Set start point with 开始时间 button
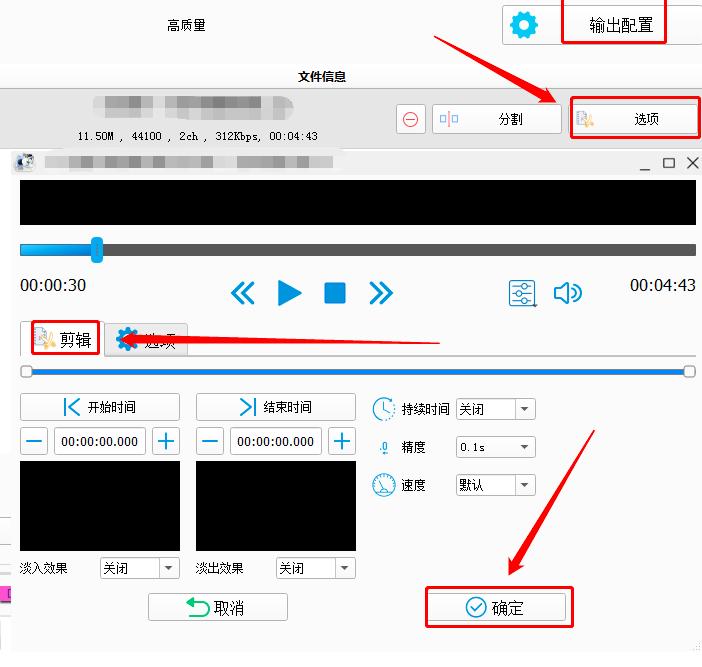The image size is (702, 667). 100,407
